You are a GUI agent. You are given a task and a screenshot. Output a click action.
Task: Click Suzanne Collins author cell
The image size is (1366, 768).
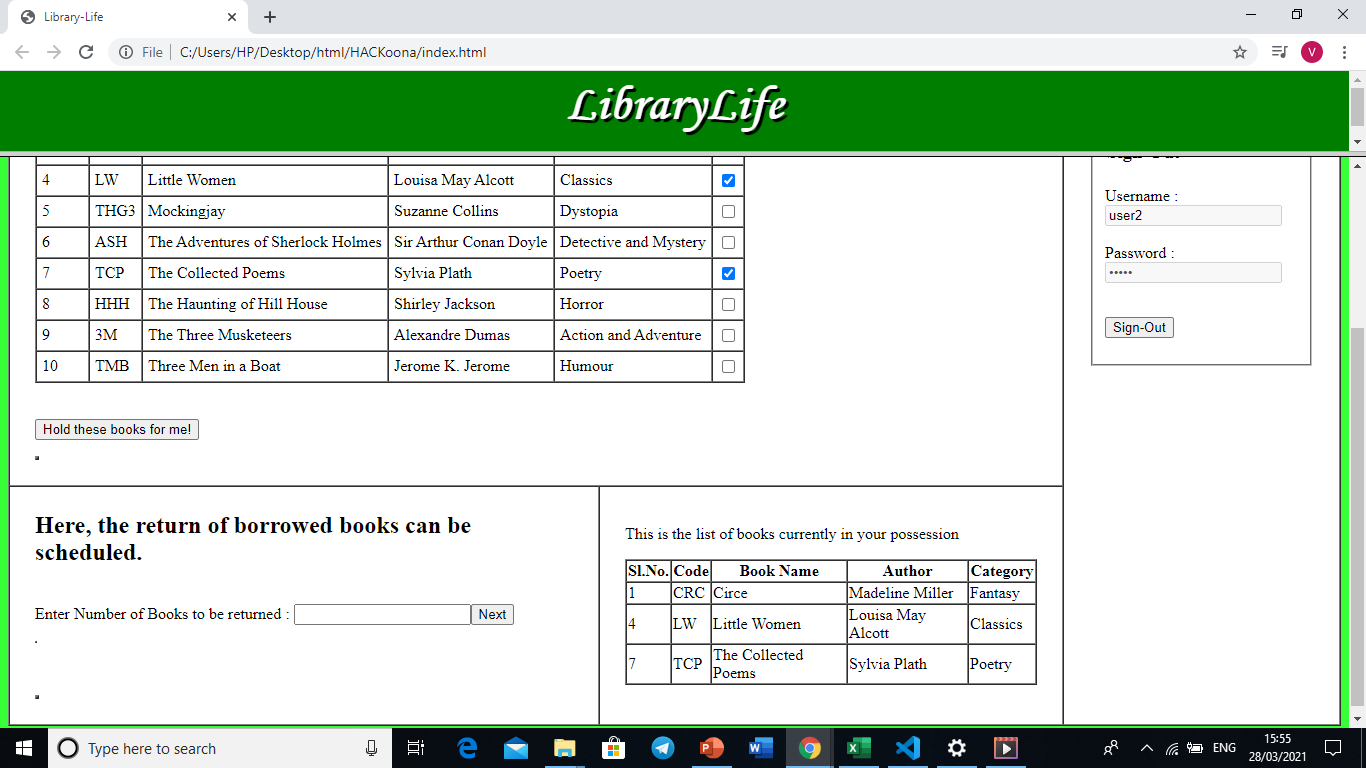coord(471,211)
